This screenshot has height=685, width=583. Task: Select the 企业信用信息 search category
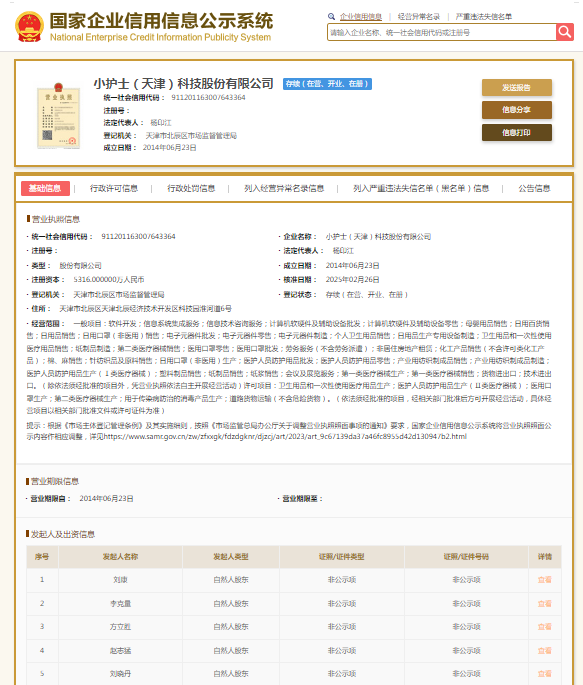click(361, 17)
